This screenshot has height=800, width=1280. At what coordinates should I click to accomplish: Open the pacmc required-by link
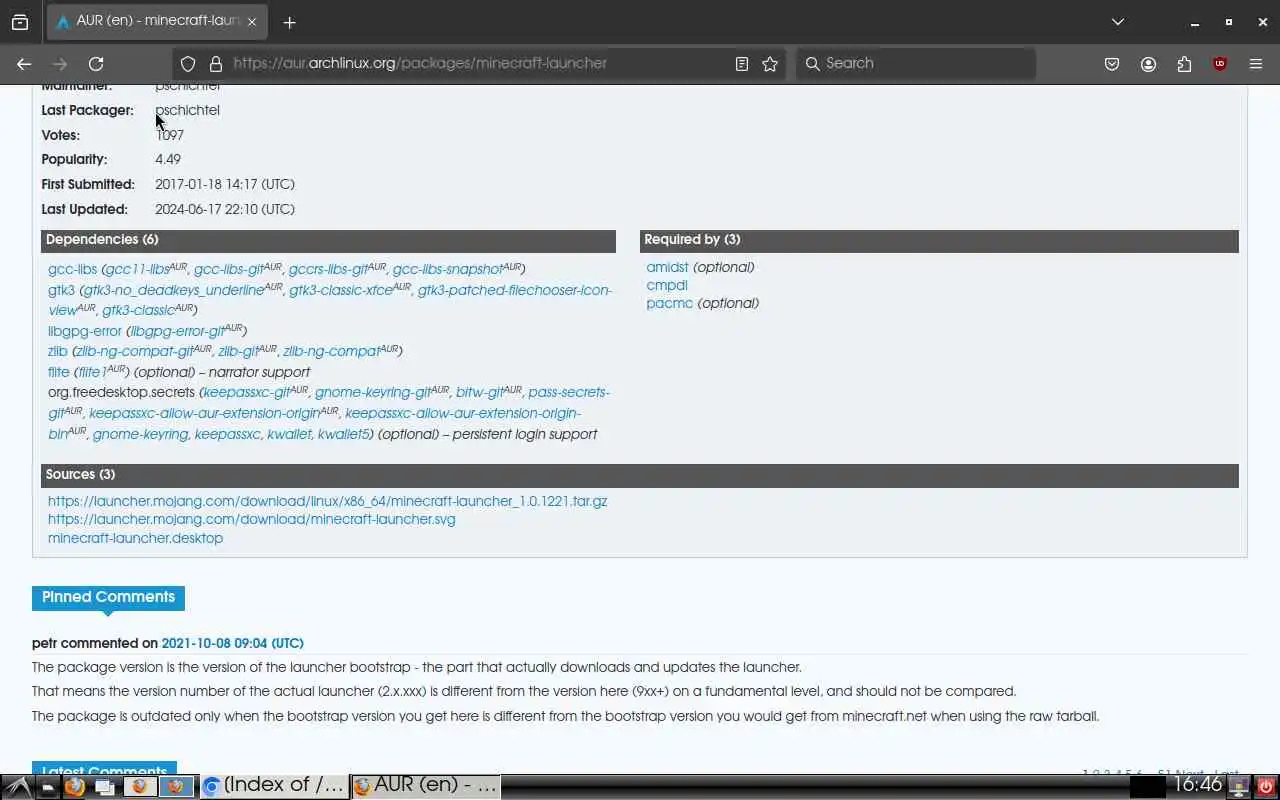670,303
